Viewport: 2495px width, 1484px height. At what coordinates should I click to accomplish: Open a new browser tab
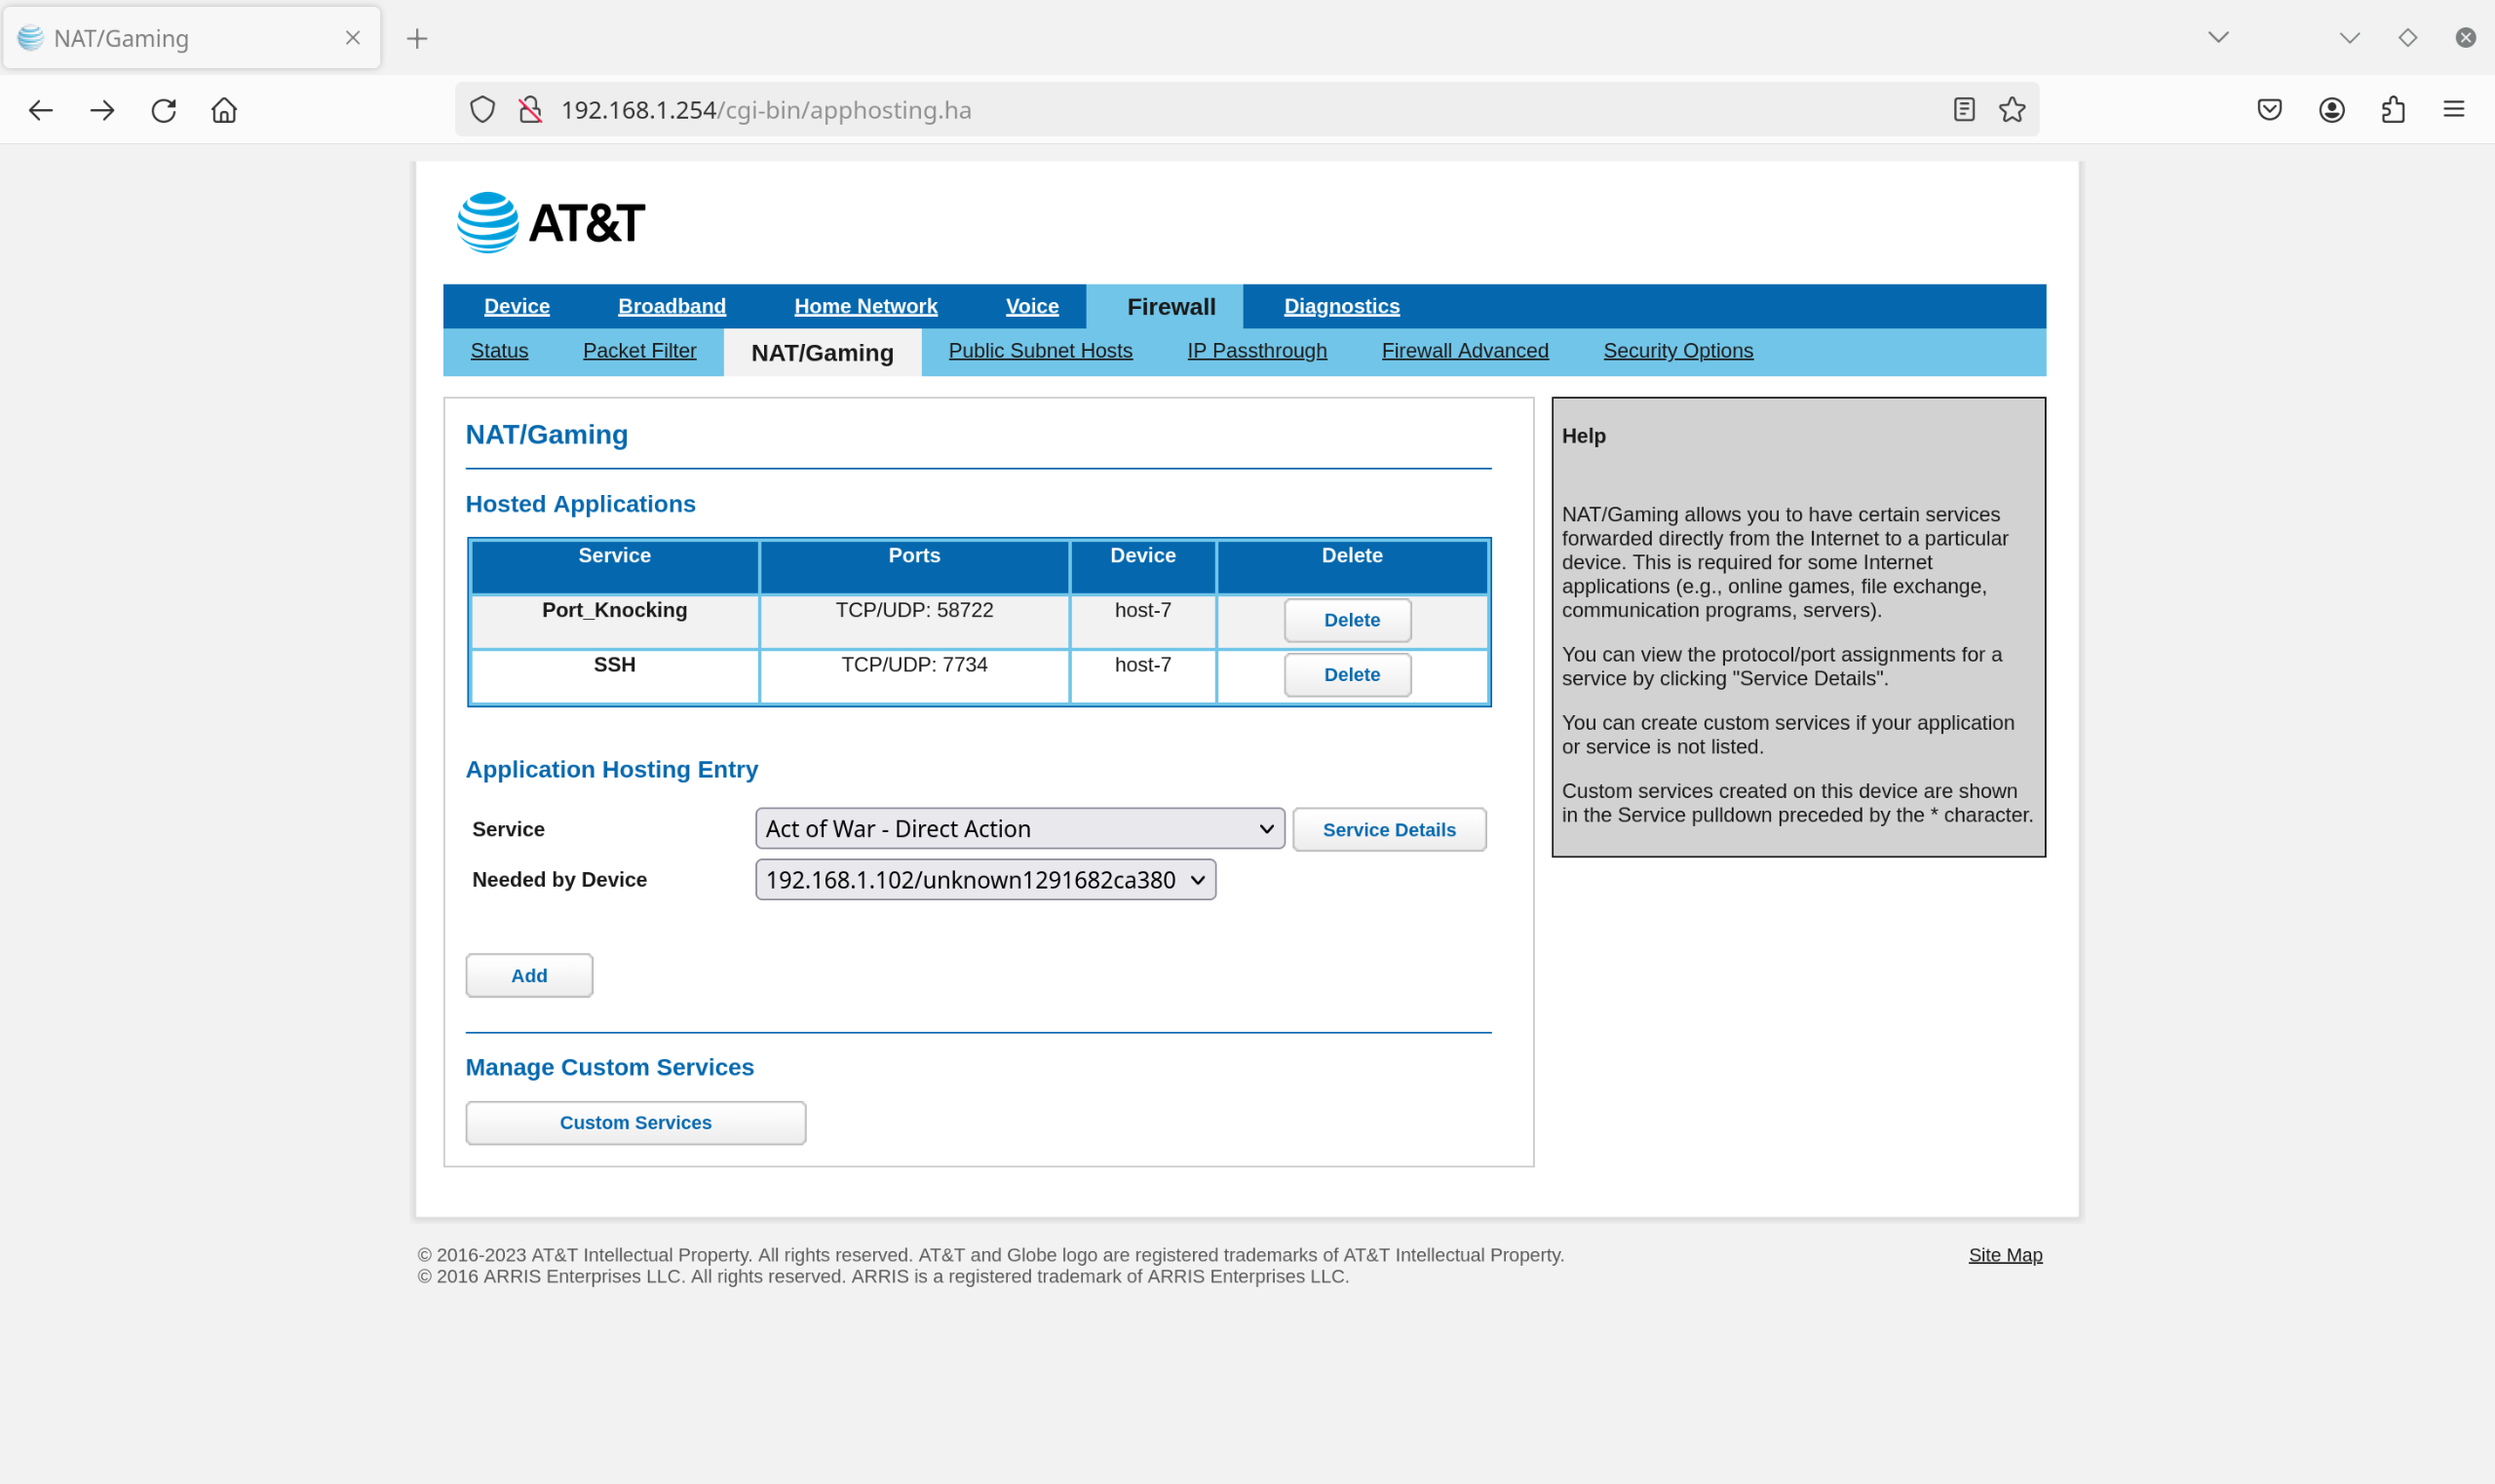(x=417, y=38)
